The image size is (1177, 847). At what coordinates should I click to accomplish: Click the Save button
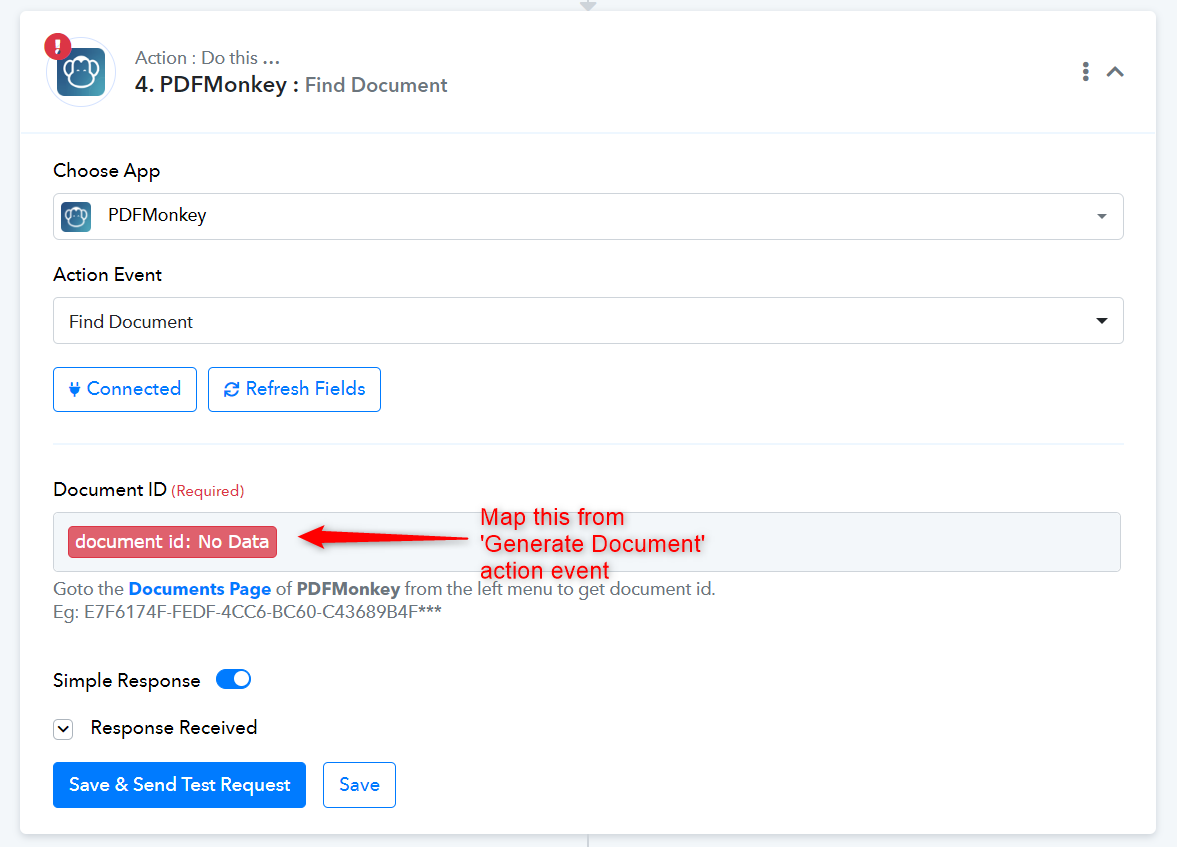pos(359,785)
